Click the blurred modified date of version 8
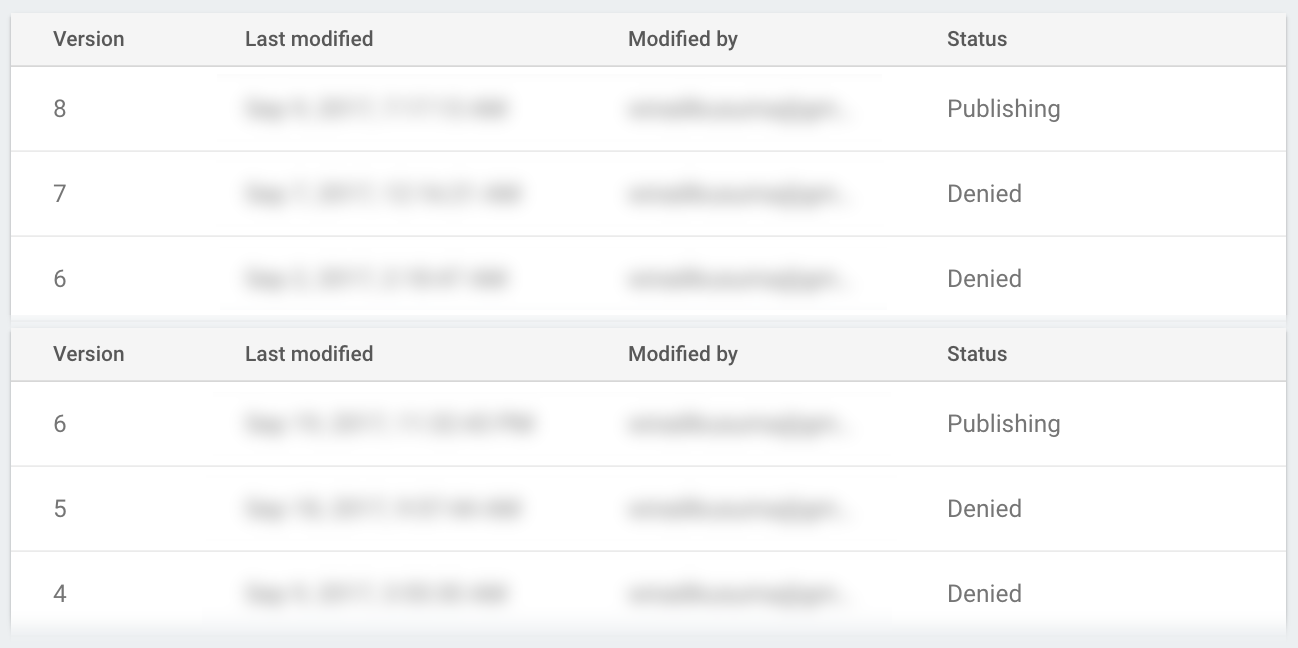This screenshot has width=1298, height=648. [x=375, y=109]
